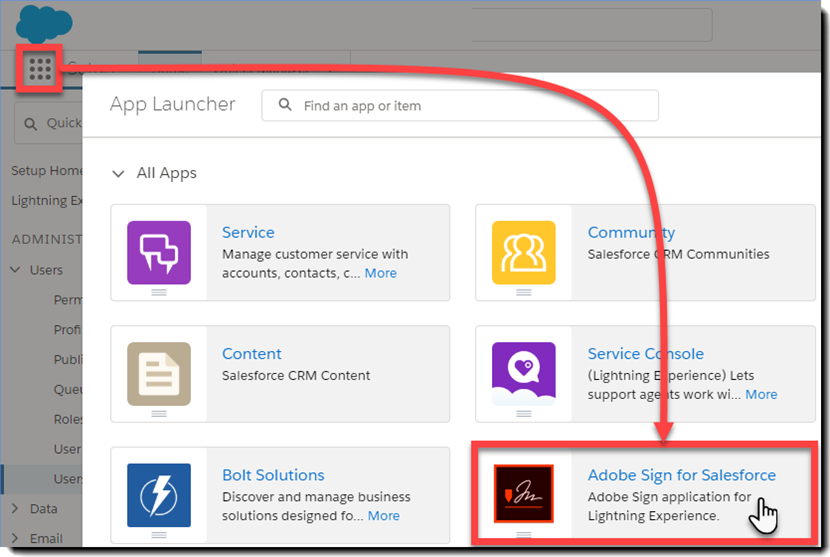Open the Service app link
This screenshot has height=557, width=830.
tap(248, 232)
